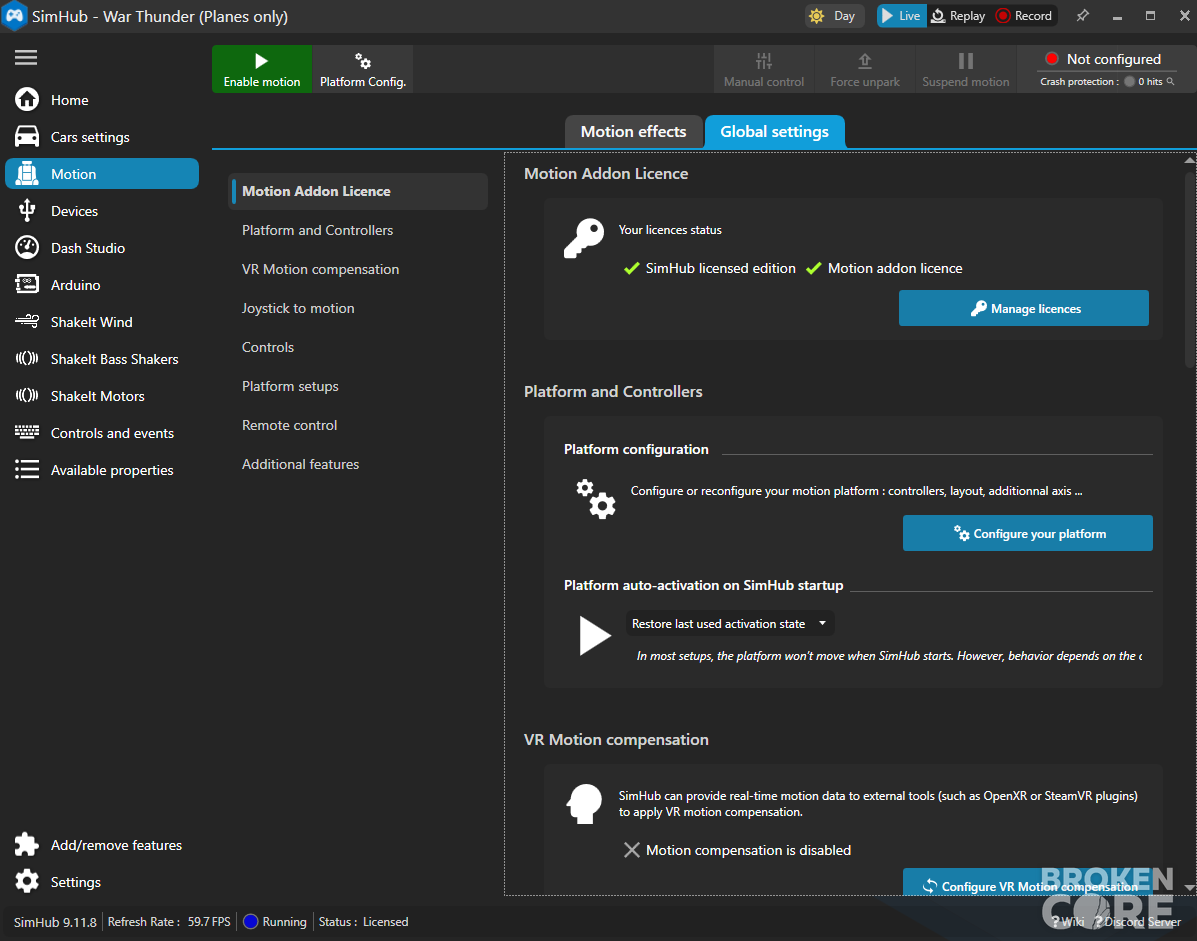This screenshot has width=1197, height=941.
Task: Click the Not configured status indicator
Action: [x=1102, y=60]
